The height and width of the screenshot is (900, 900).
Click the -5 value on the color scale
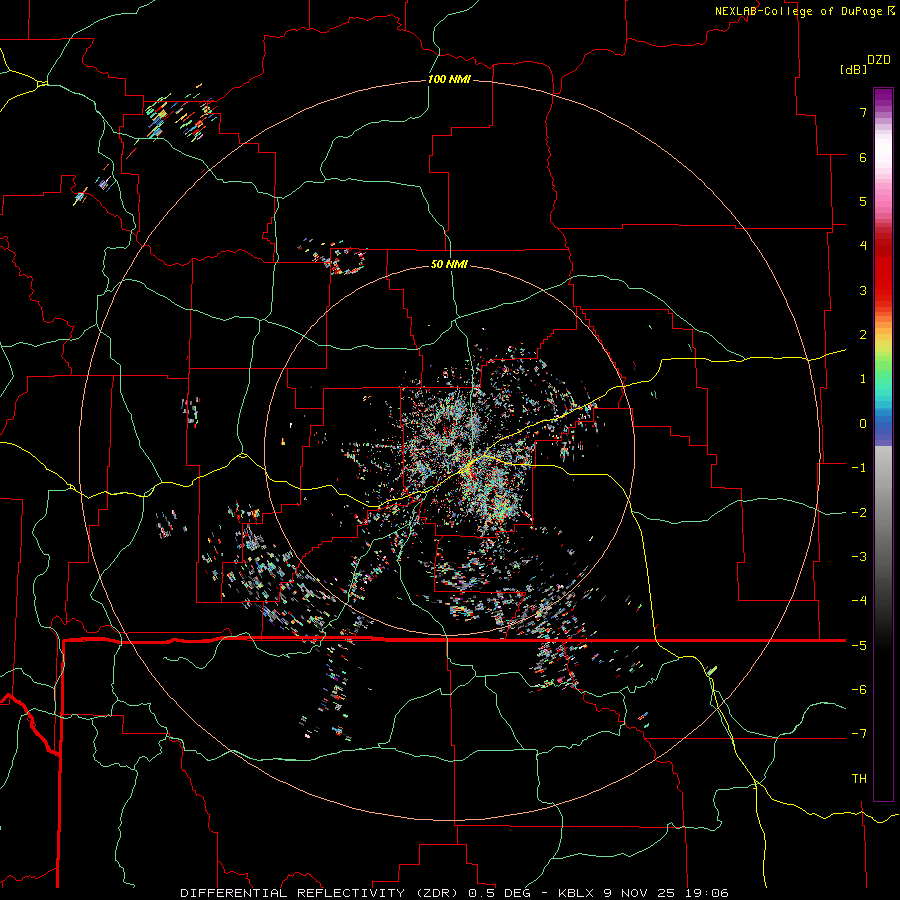[x=859, y=646]
